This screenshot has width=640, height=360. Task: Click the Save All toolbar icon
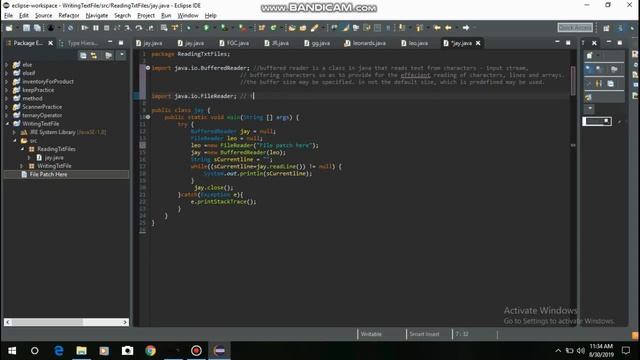tap(37, 28)
